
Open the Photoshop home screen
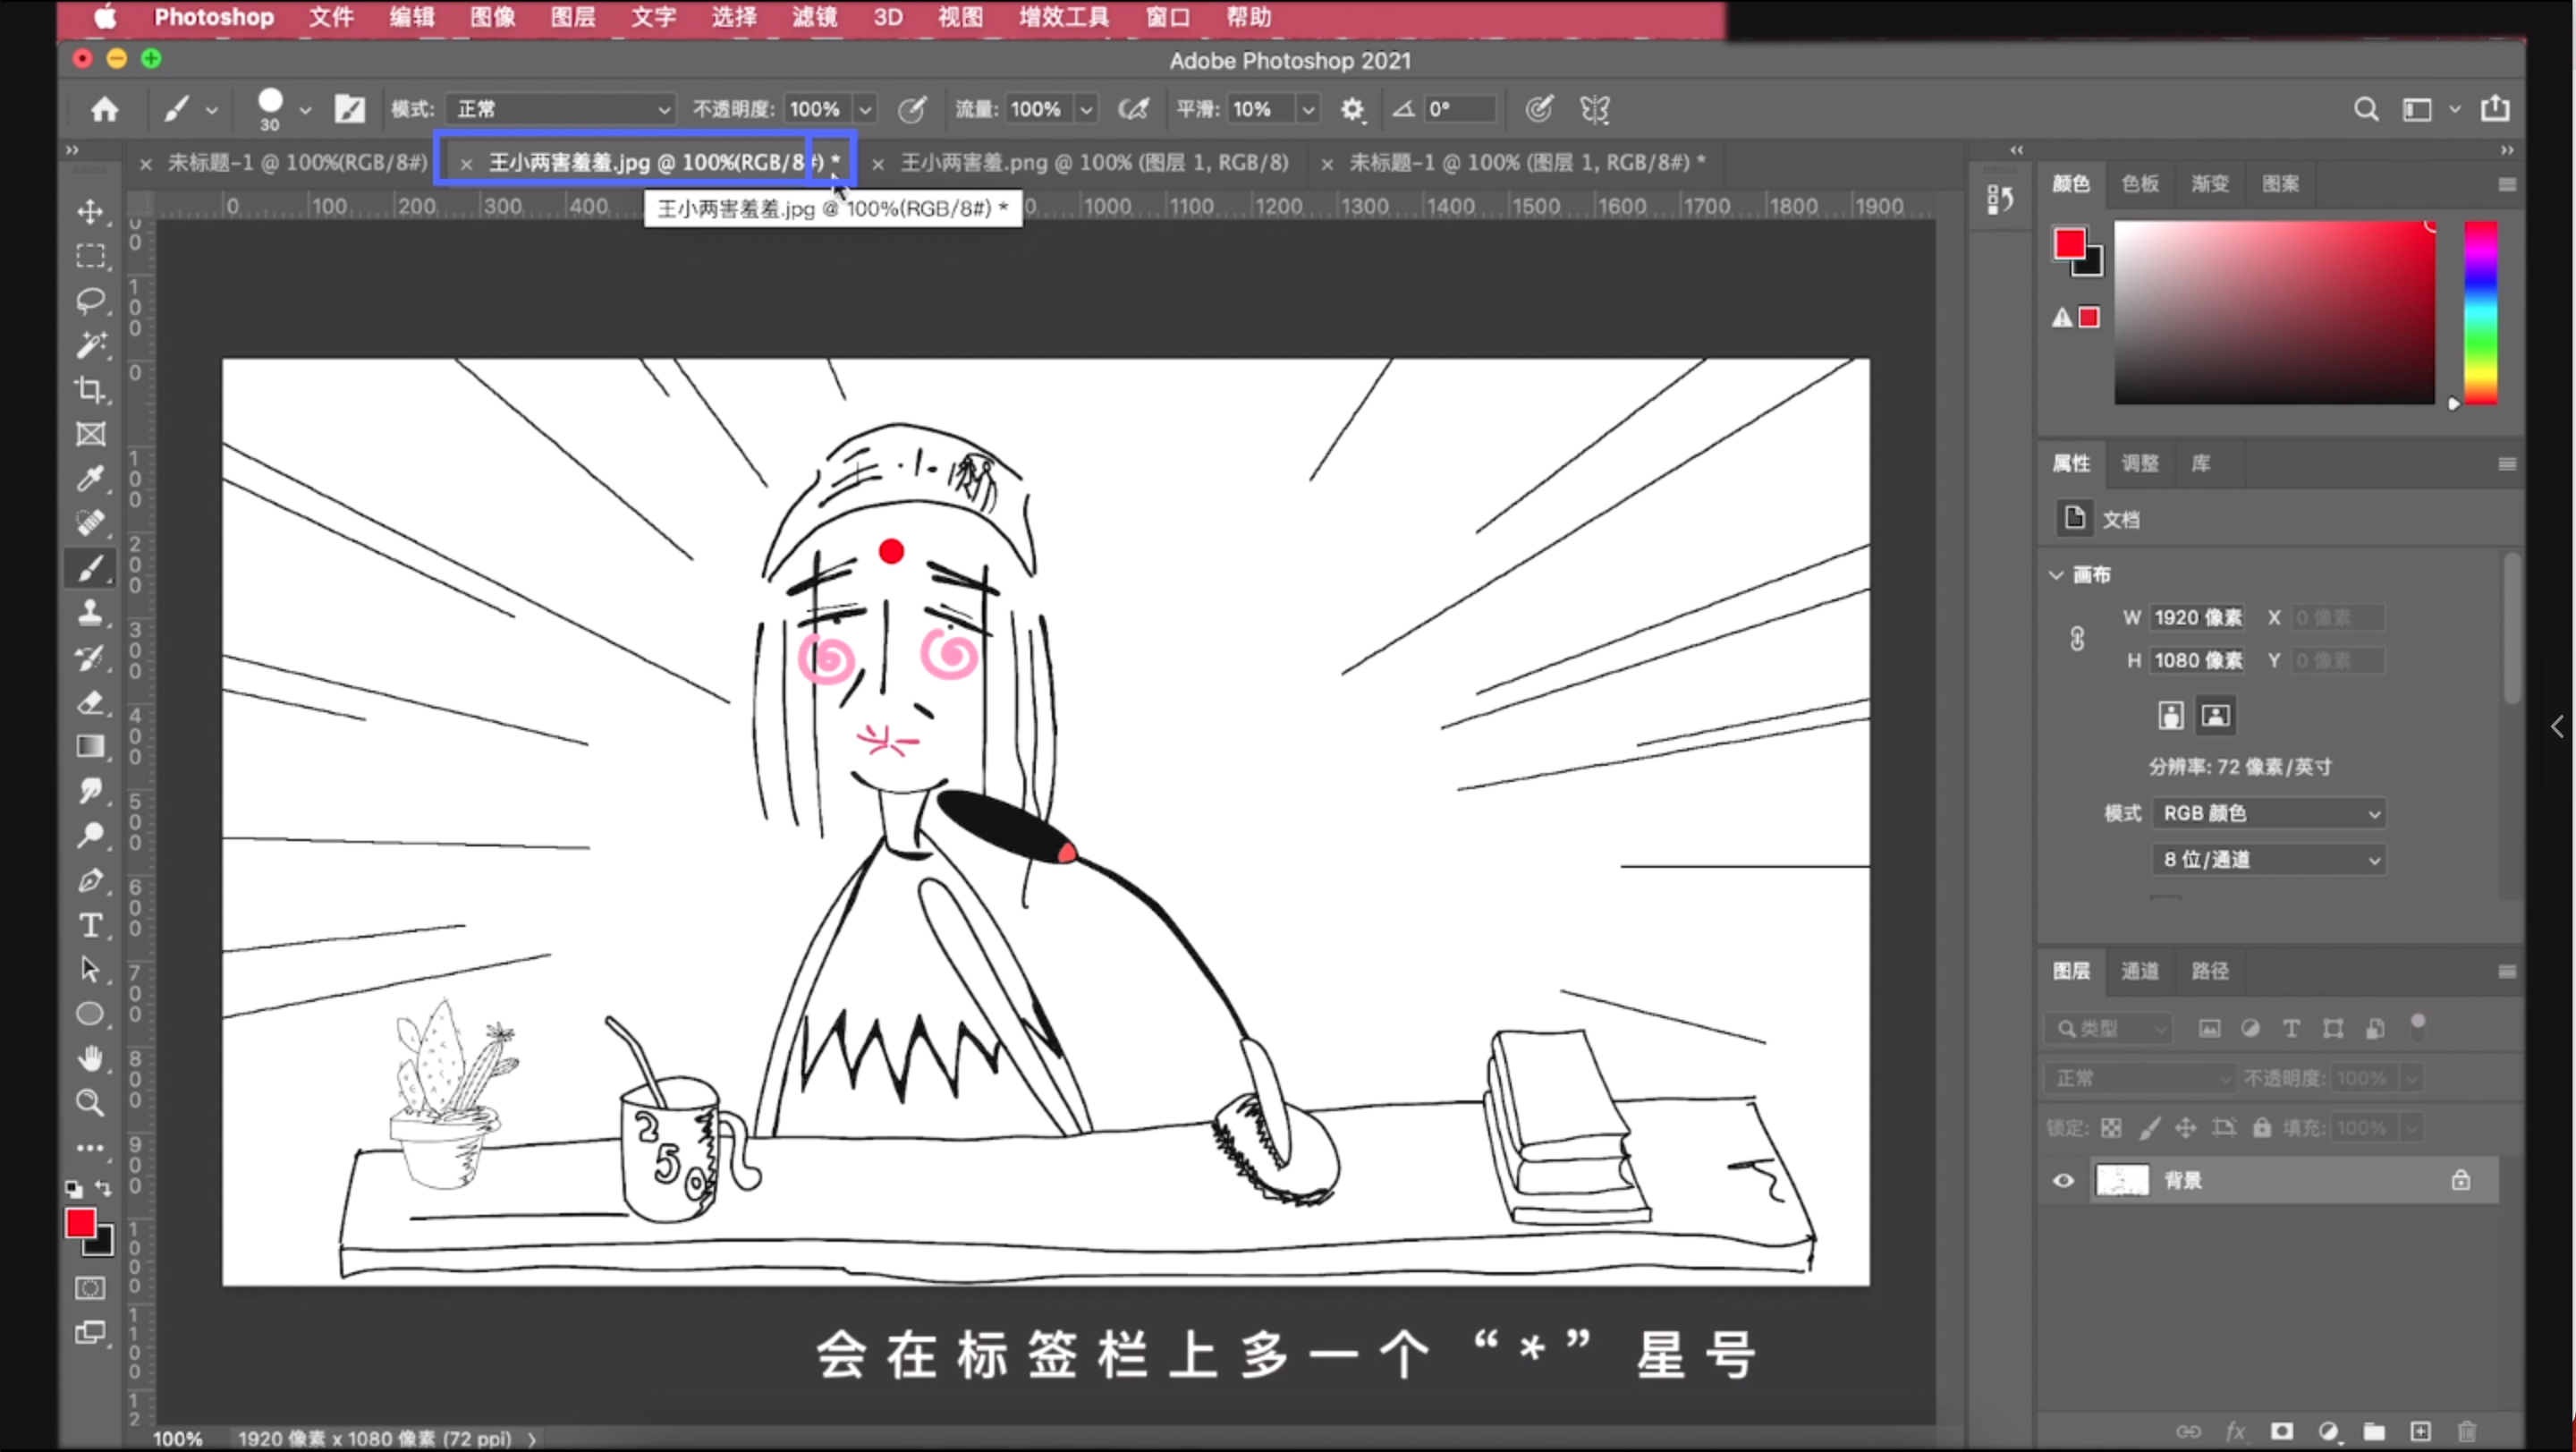105,109
